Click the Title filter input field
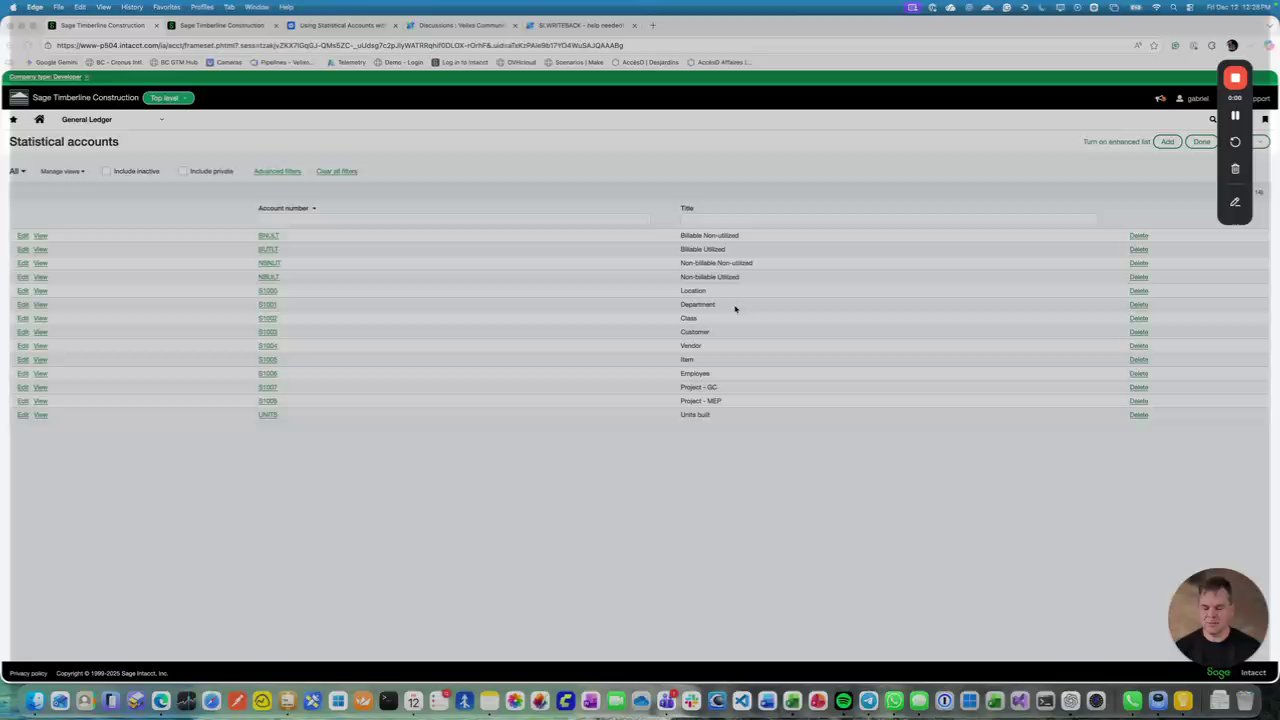This screenshot has width=1280, height=720. 888,220
